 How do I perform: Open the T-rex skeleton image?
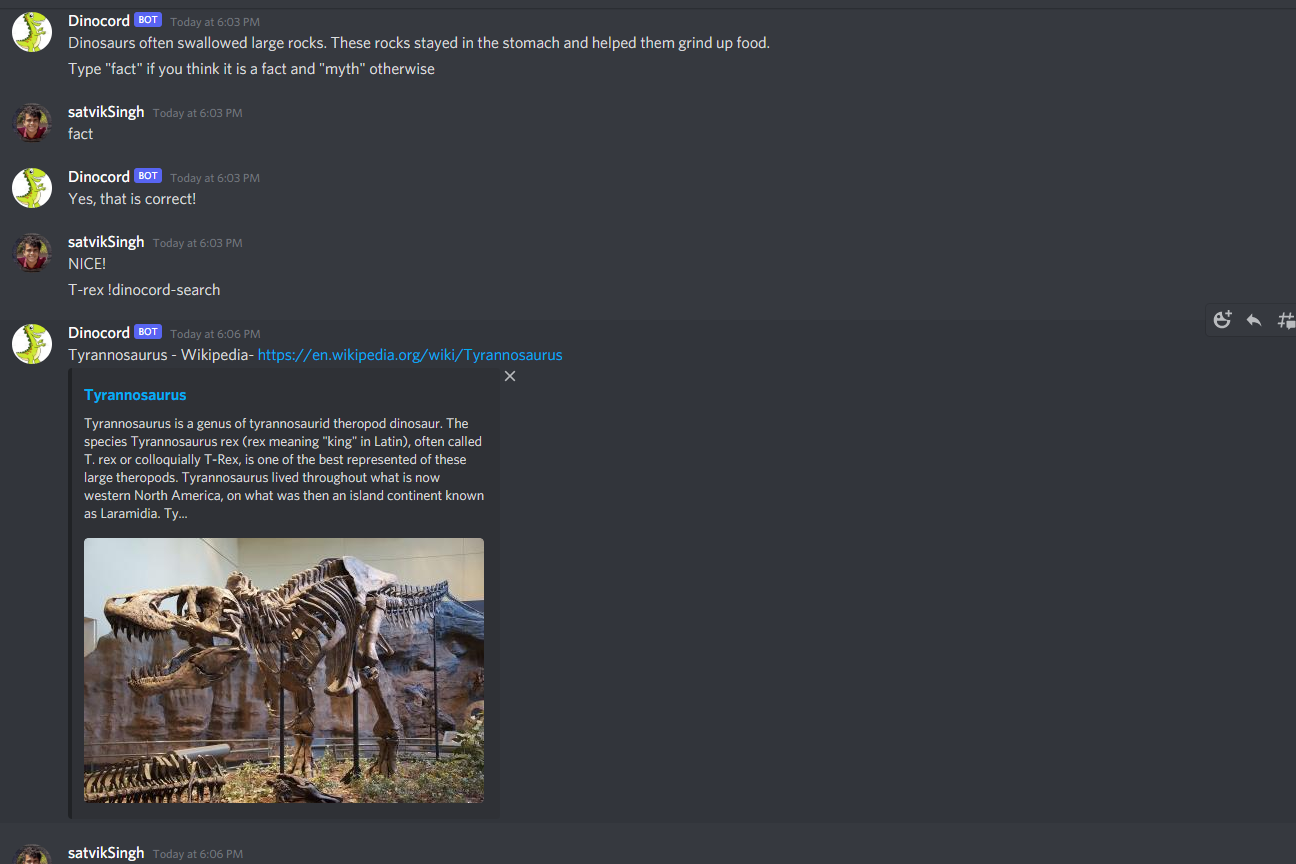284,670
